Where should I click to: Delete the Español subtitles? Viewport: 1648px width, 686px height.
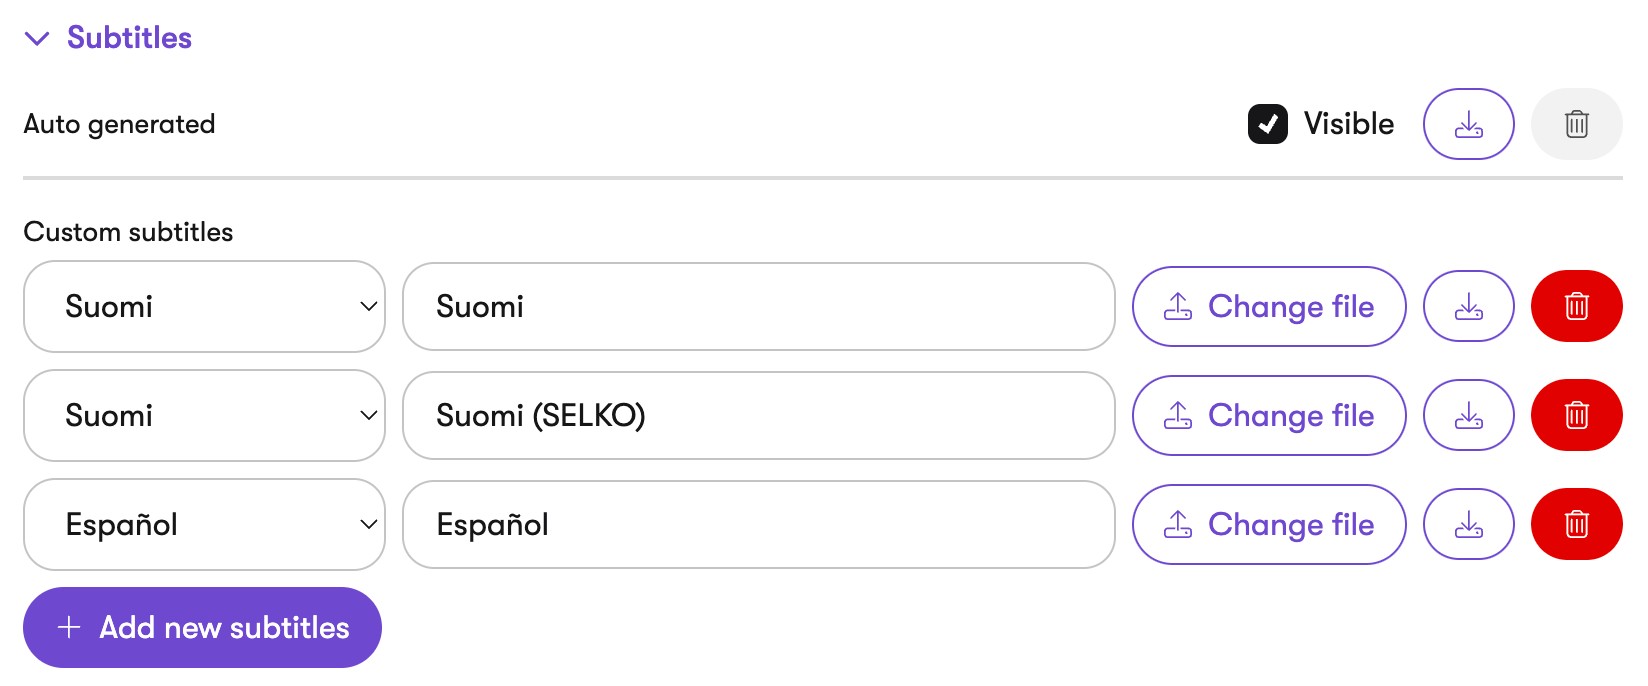(1576, 524)
